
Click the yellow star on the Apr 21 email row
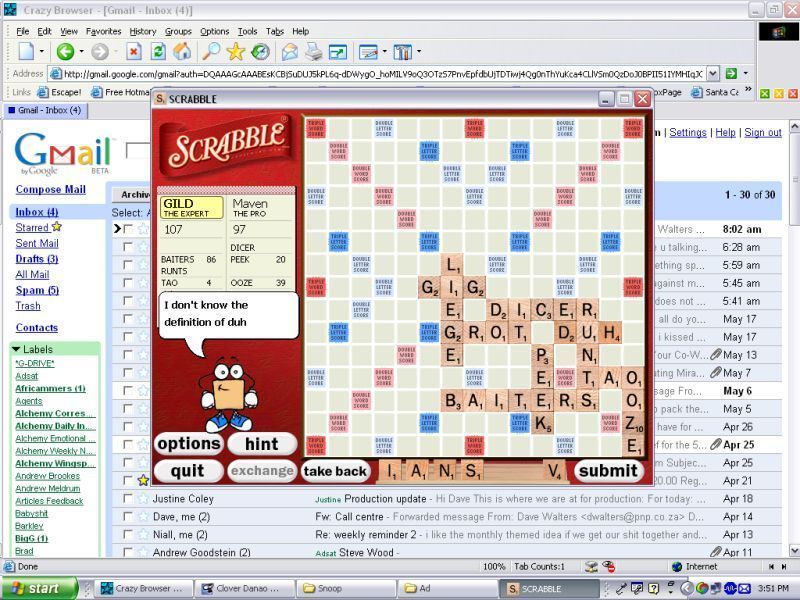click(x=143, y=480)
